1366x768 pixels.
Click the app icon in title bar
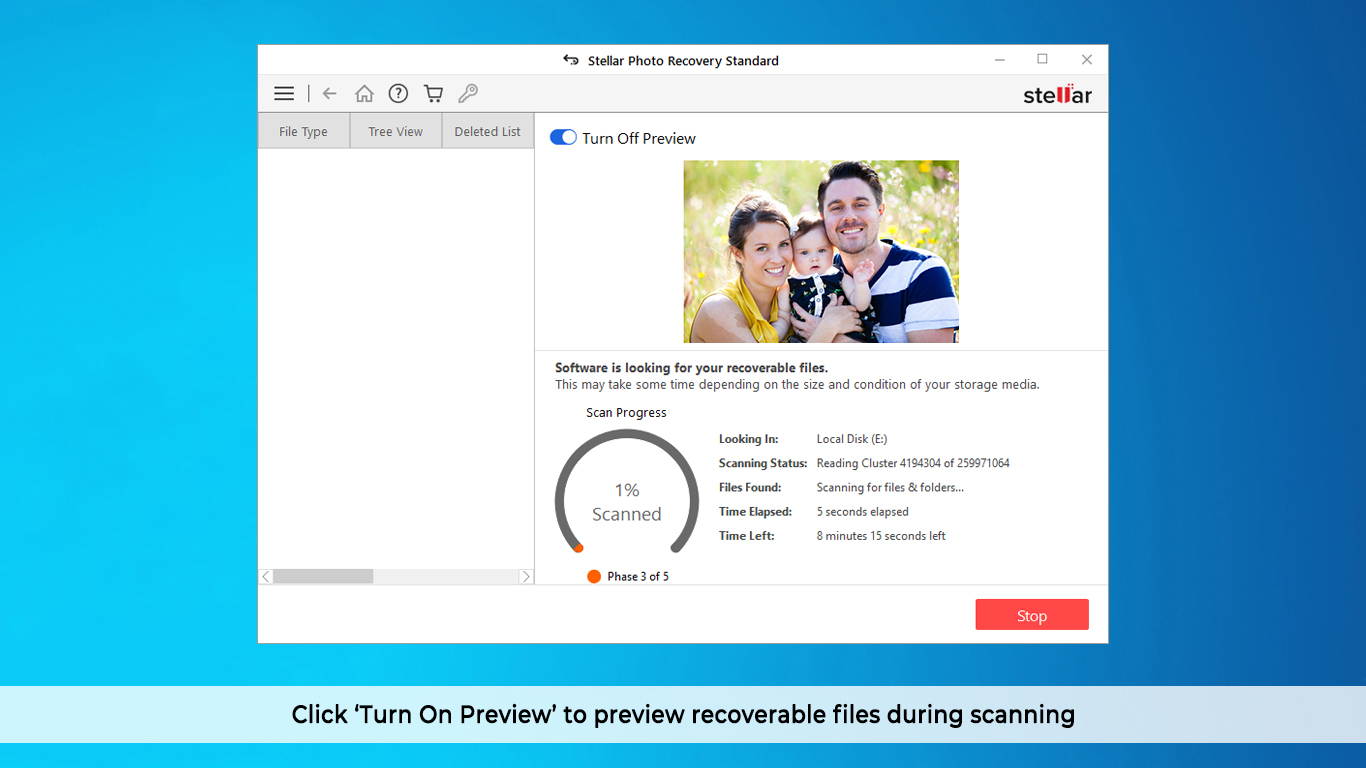click(571, 60)
